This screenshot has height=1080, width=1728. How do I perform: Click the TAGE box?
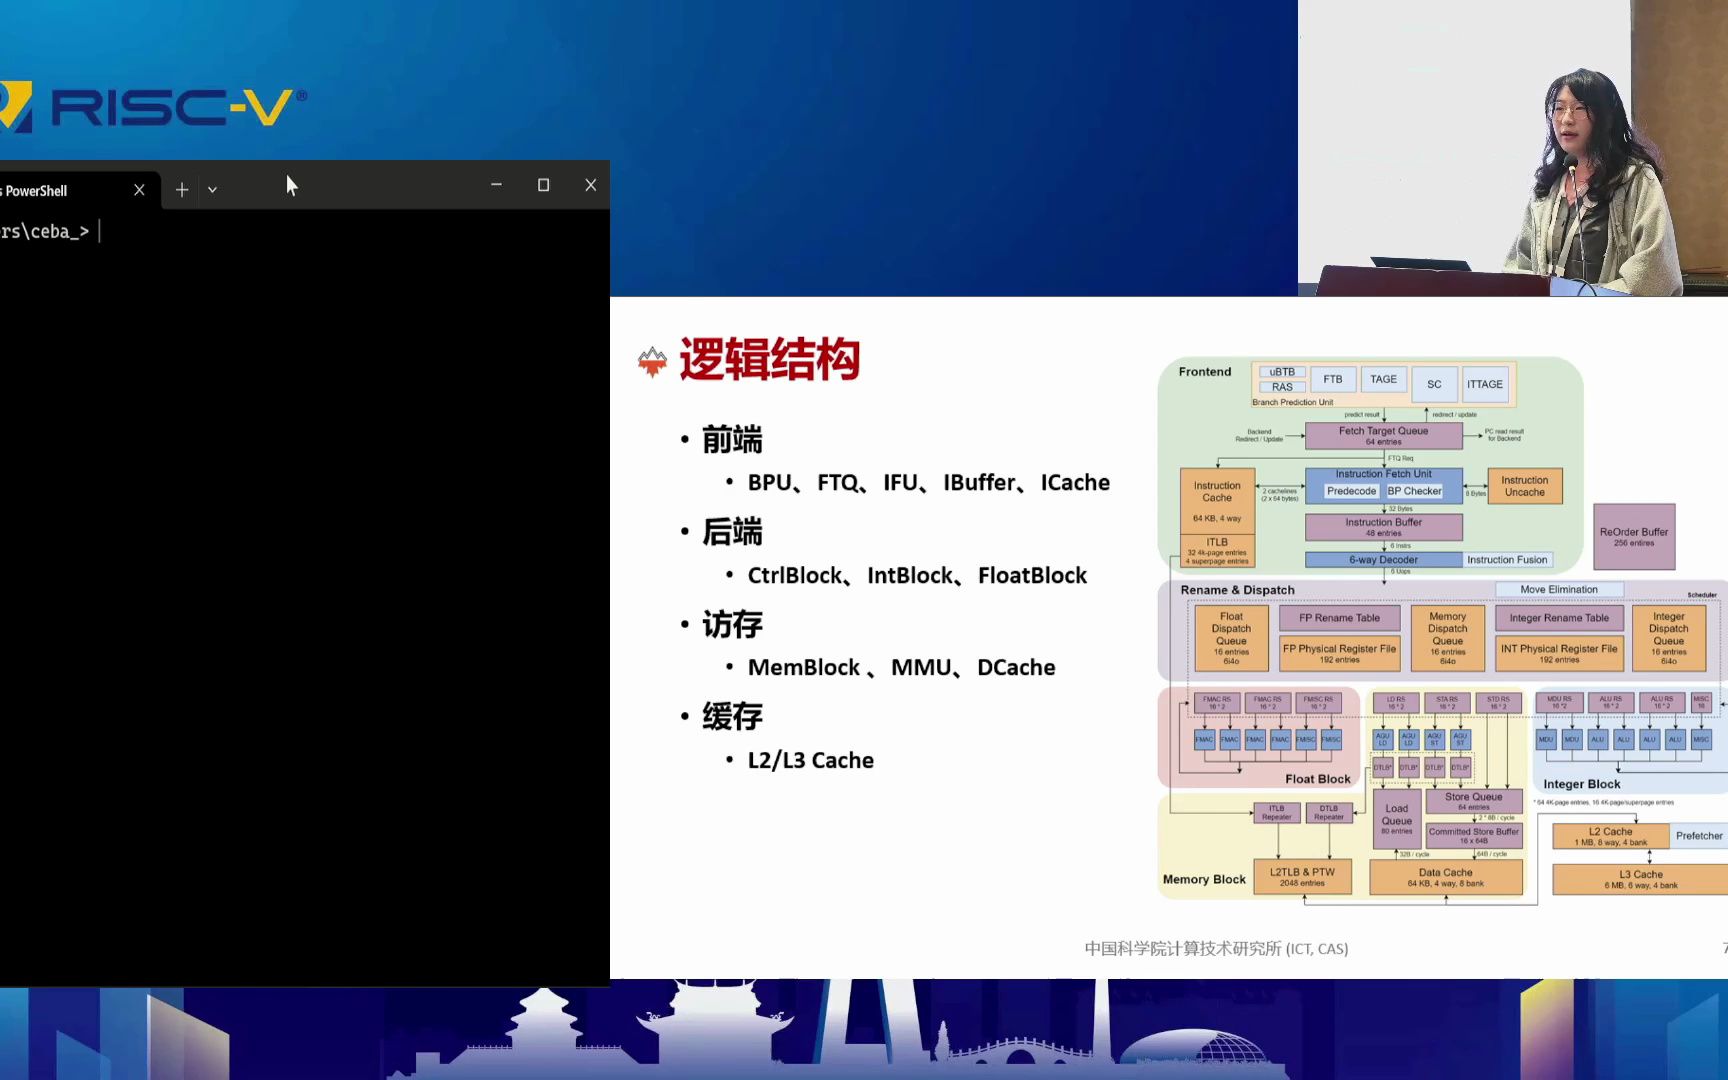point(1384,380)
